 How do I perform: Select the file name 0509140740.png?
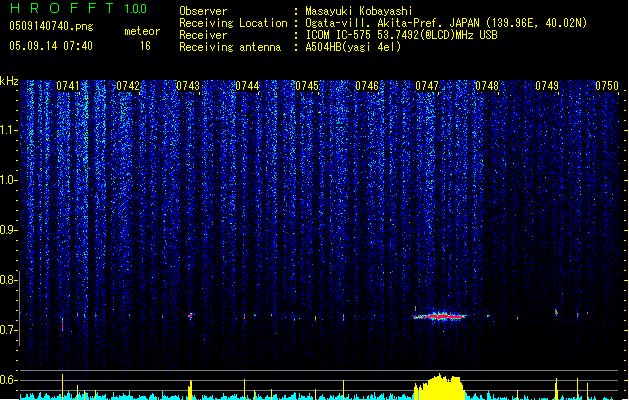[51, 26]
